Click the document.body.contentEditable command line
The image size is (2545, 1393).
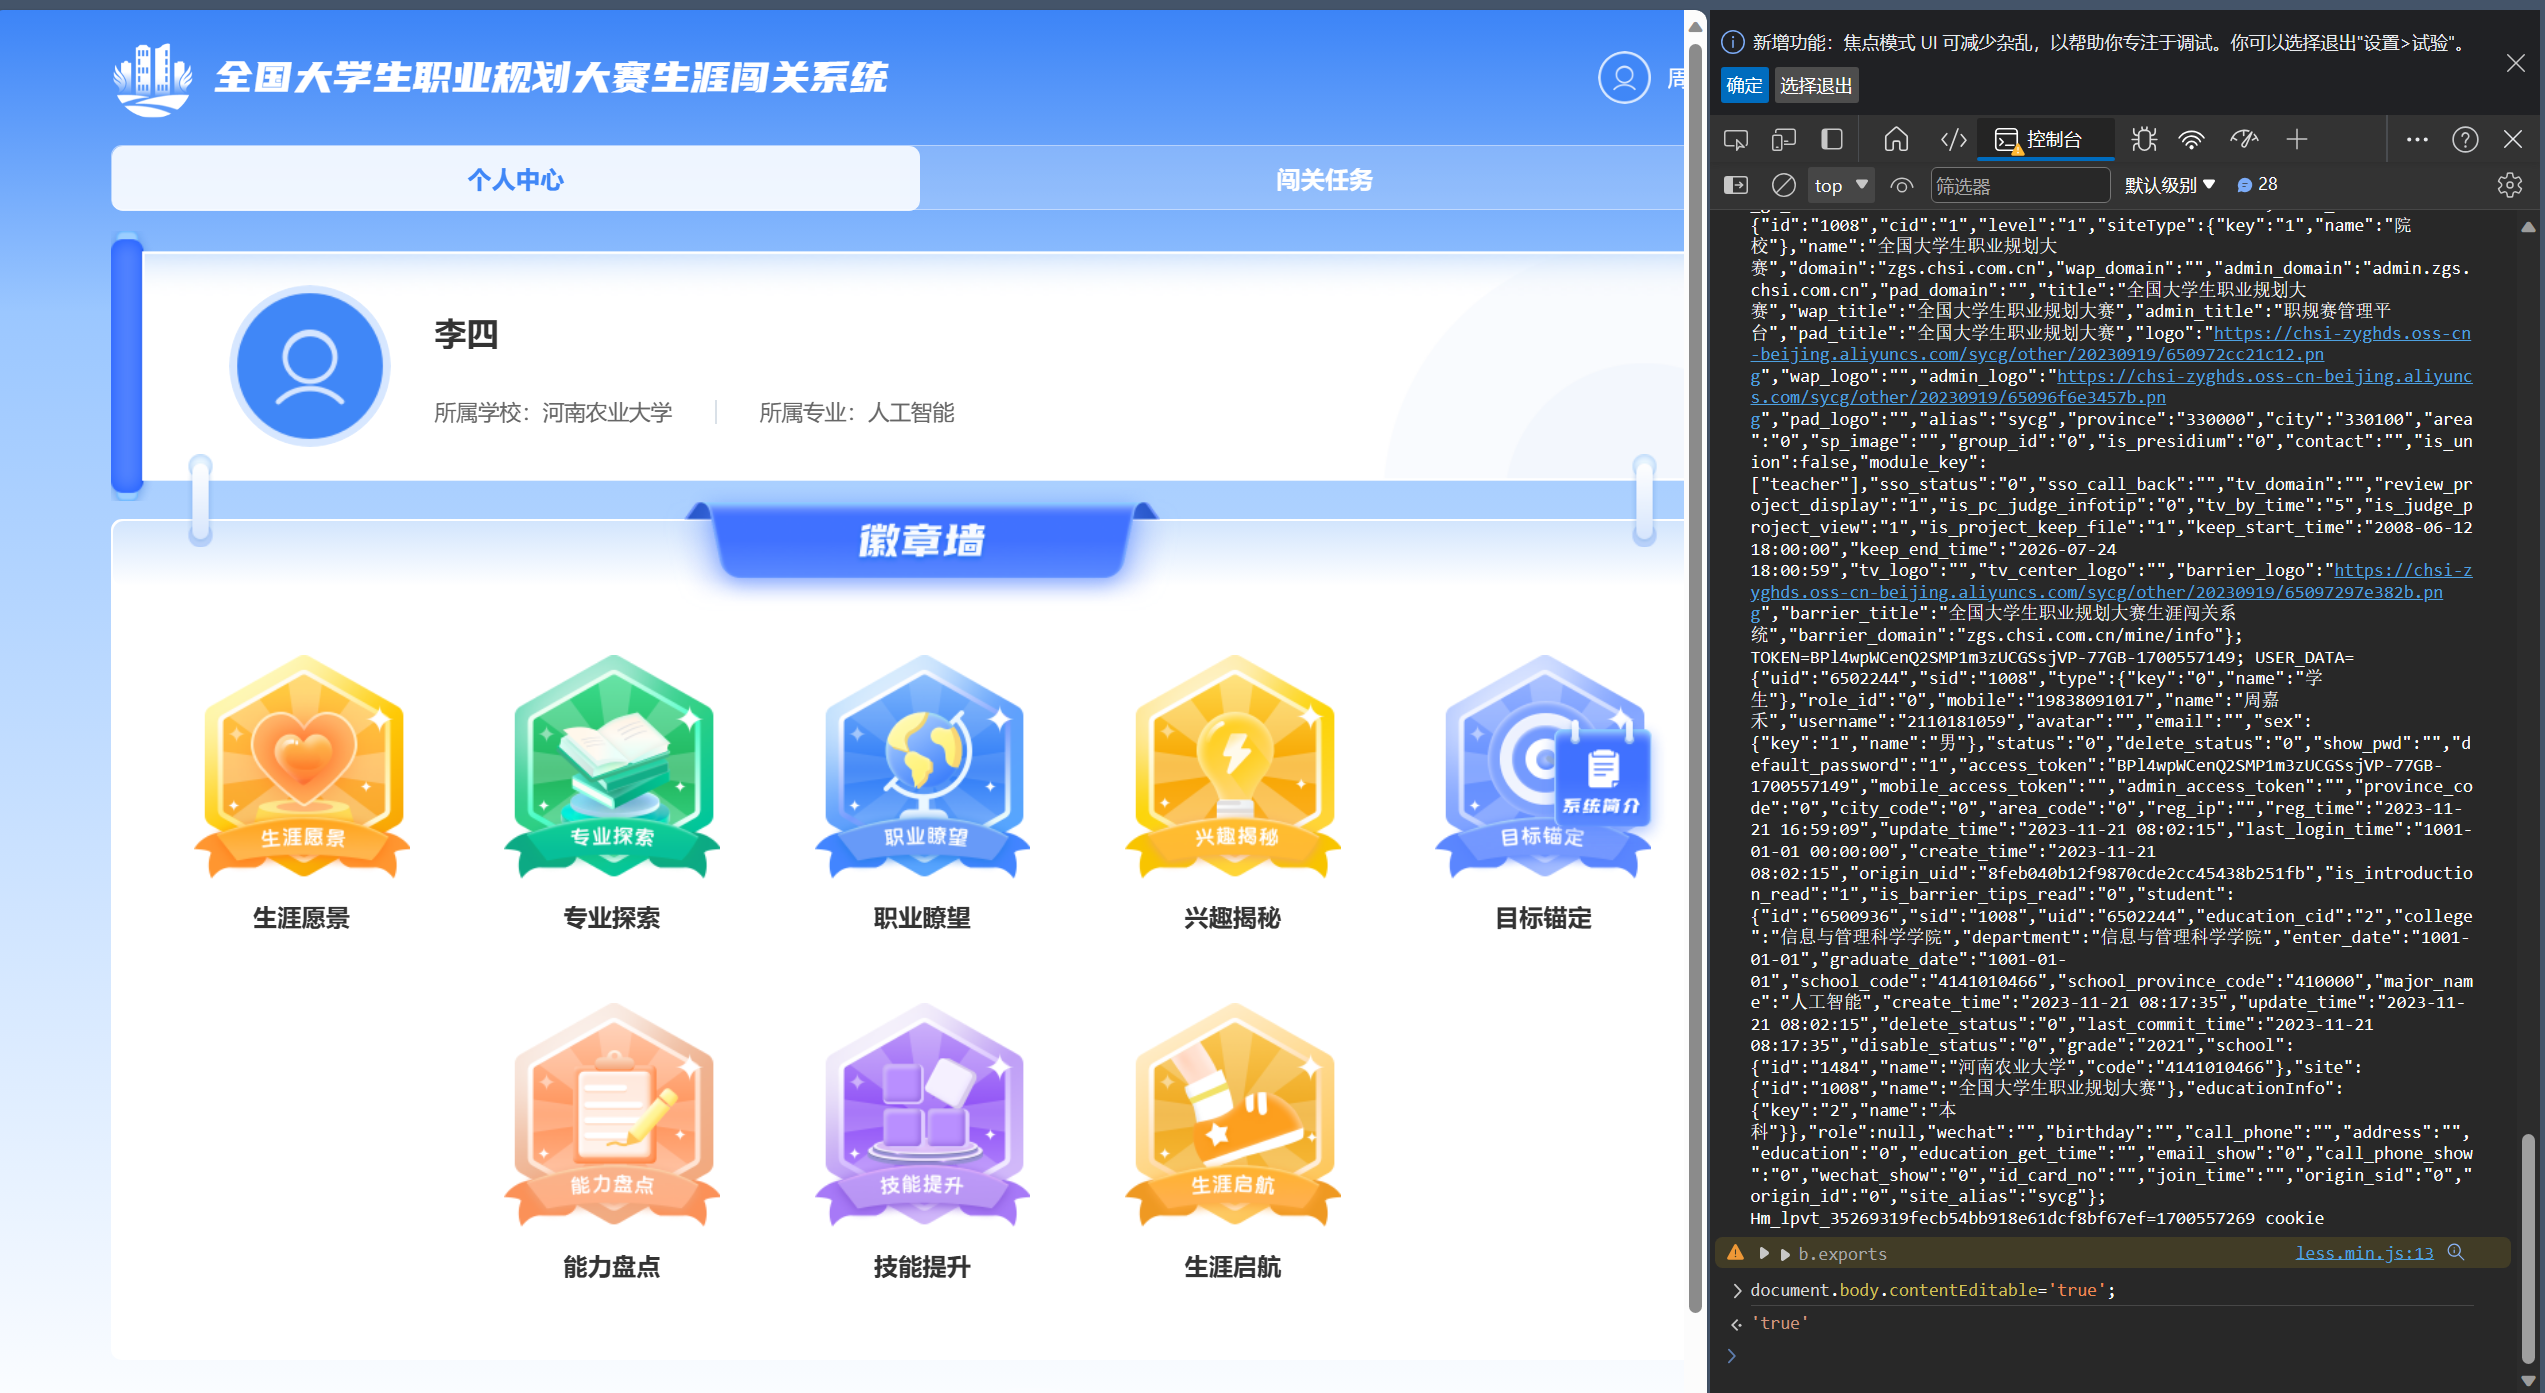click(x=1933, y=1290)
